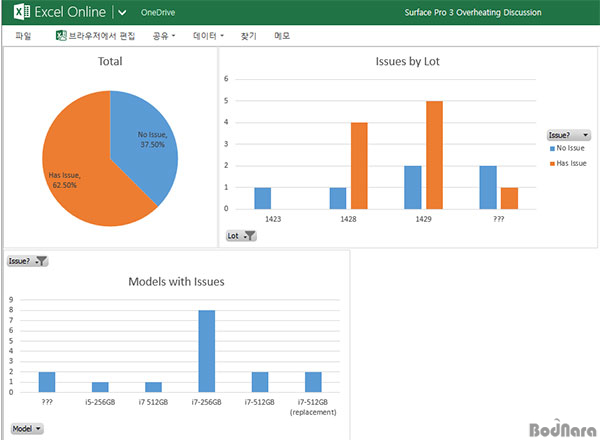Click the Issues by Lot chart title
The image size is (600, 440).
[x=408, y=61]
